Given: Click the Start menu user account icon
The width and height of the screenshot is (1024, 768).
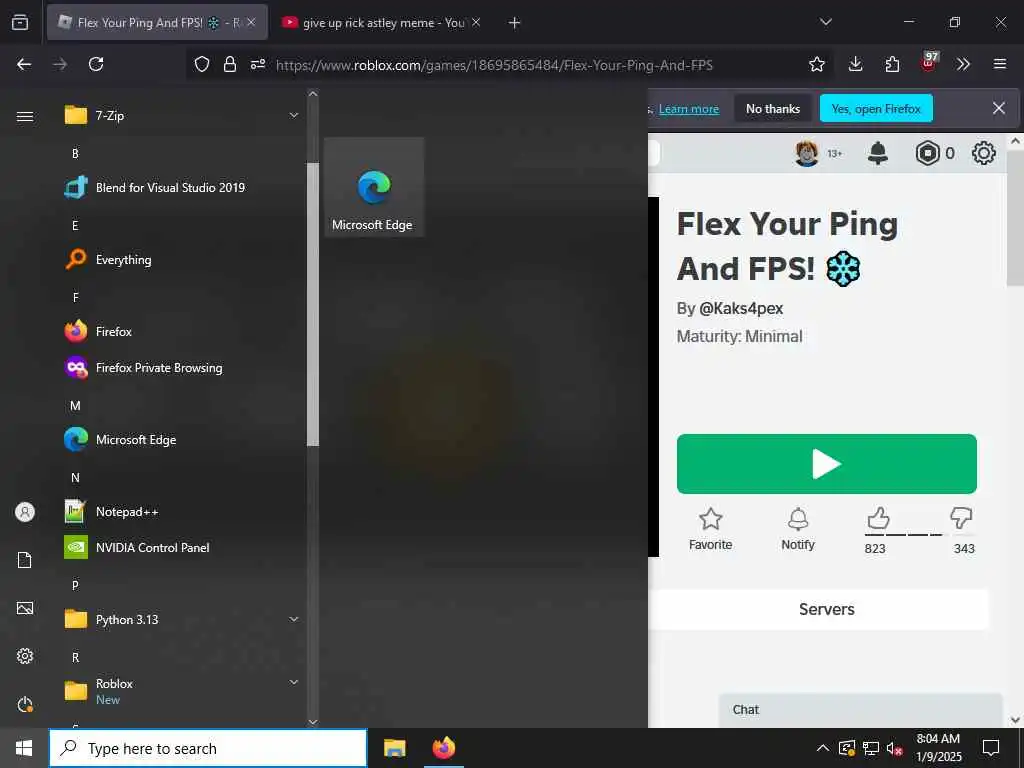Looking at the screenshot, I should pos(25,512).
